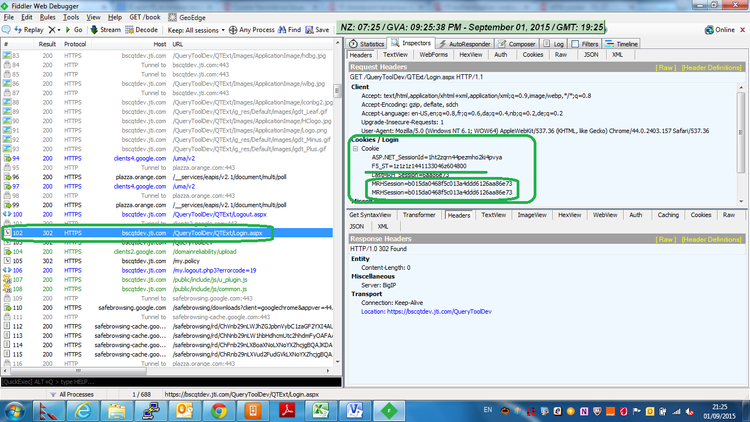Open Adobe Reader from taskbar
Screen dimensions: 750x422
tap(287, 411)
